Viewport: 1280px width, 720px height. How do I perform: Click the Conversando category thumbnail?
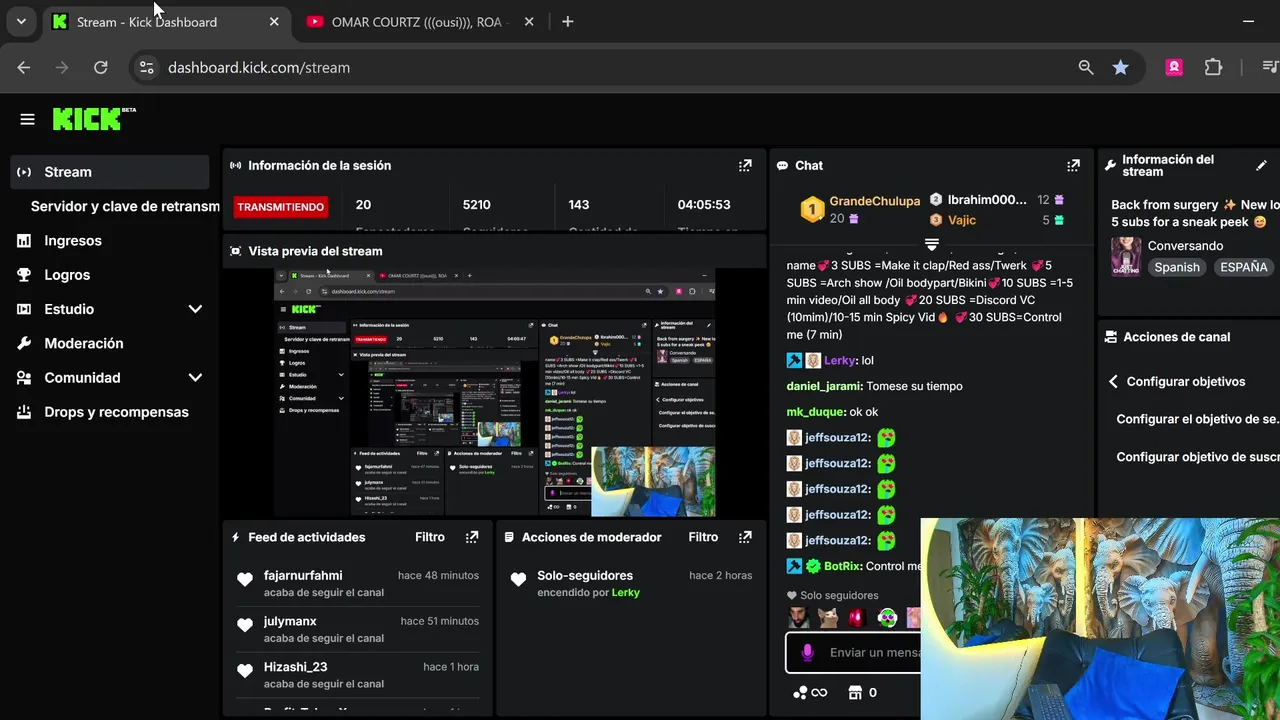[x=1126, y=257]
